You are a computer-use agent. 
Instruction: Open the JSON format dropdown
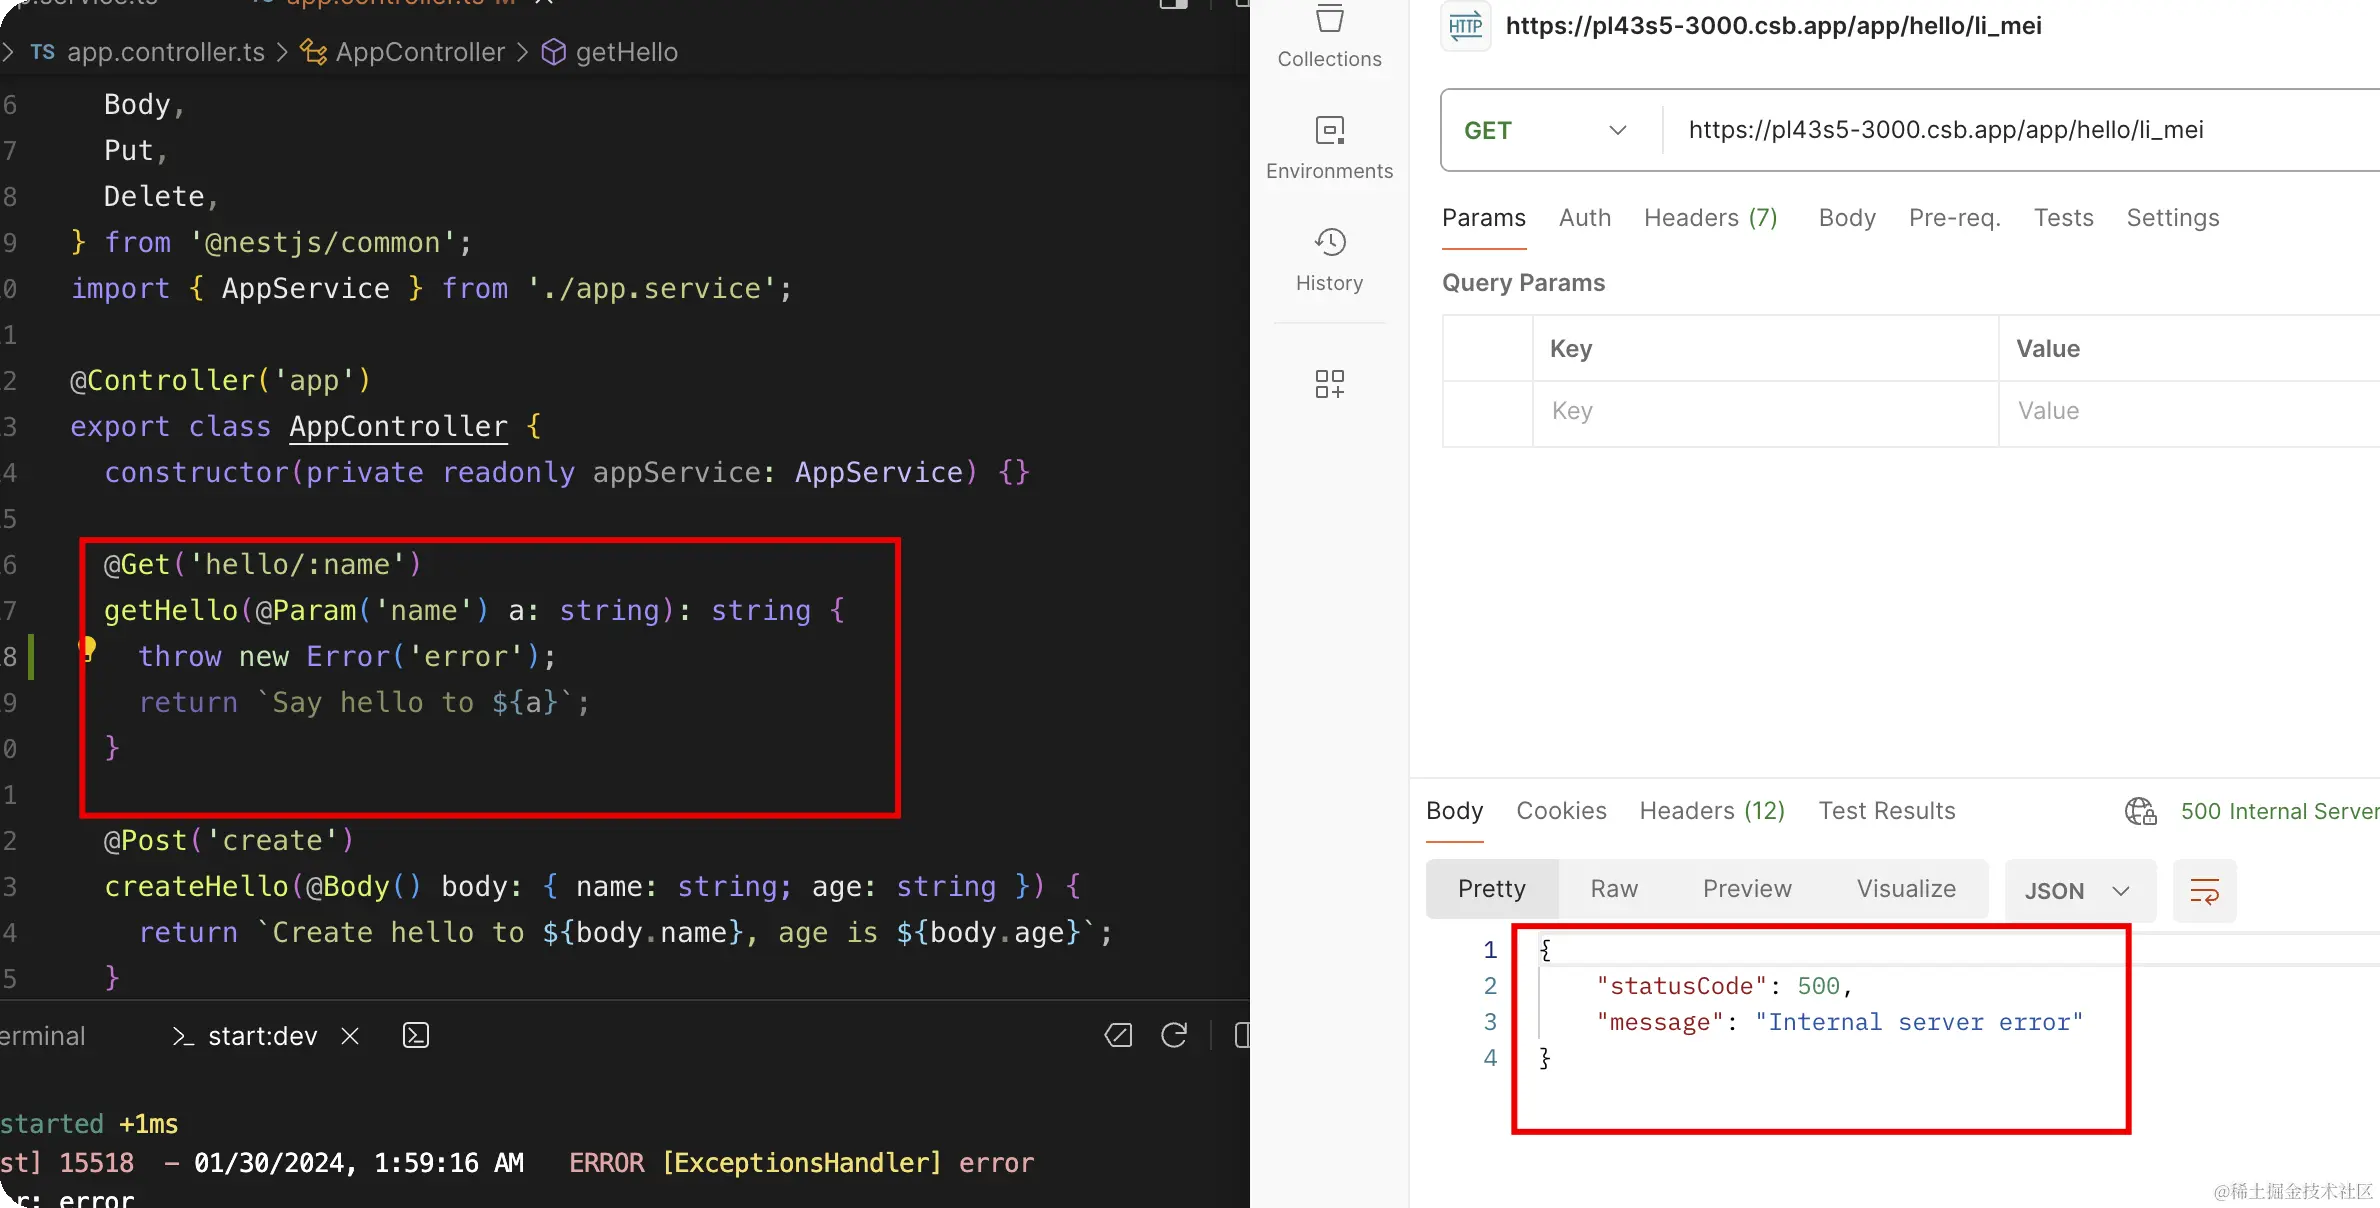[x=2080, y=891]
